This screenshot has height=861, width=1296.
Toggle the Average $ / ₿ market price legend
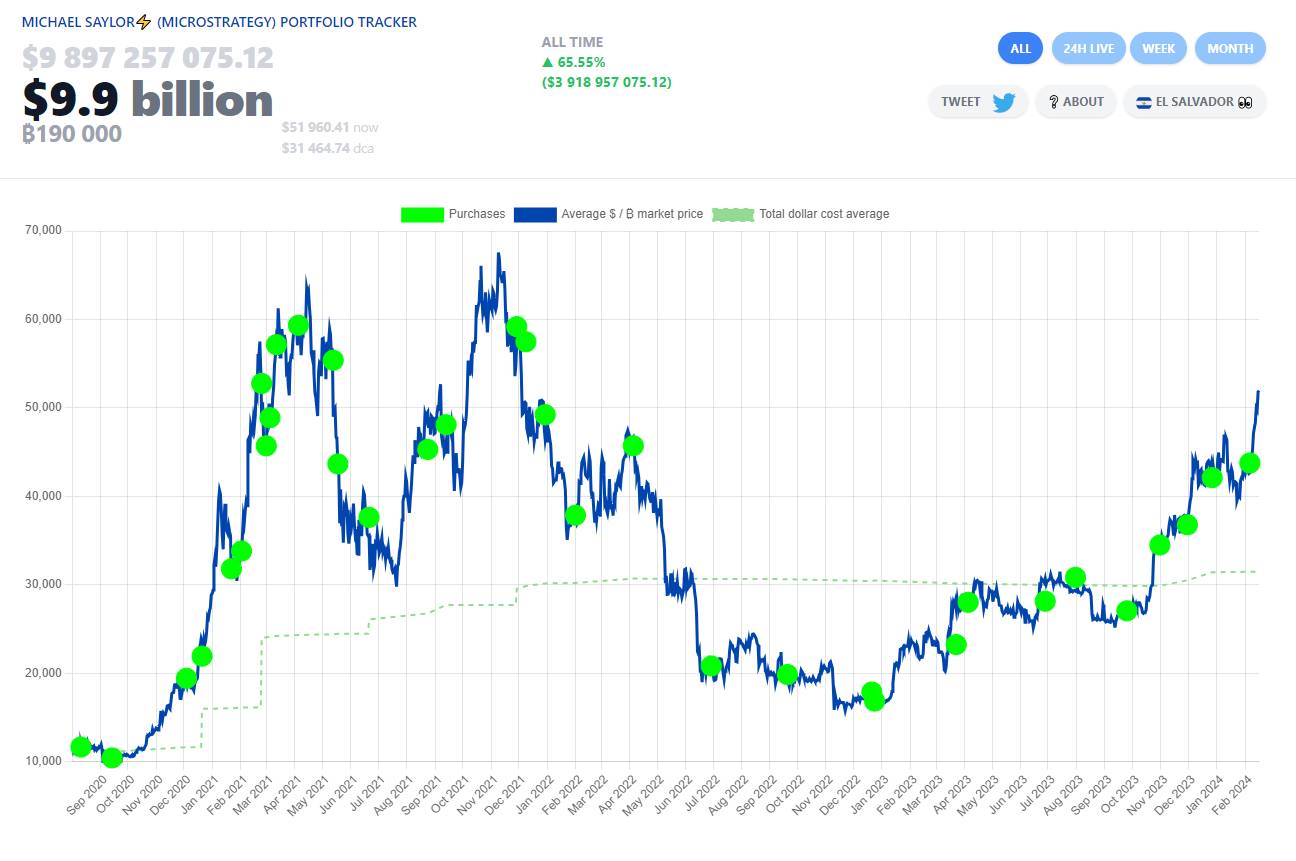pos(609,214)
